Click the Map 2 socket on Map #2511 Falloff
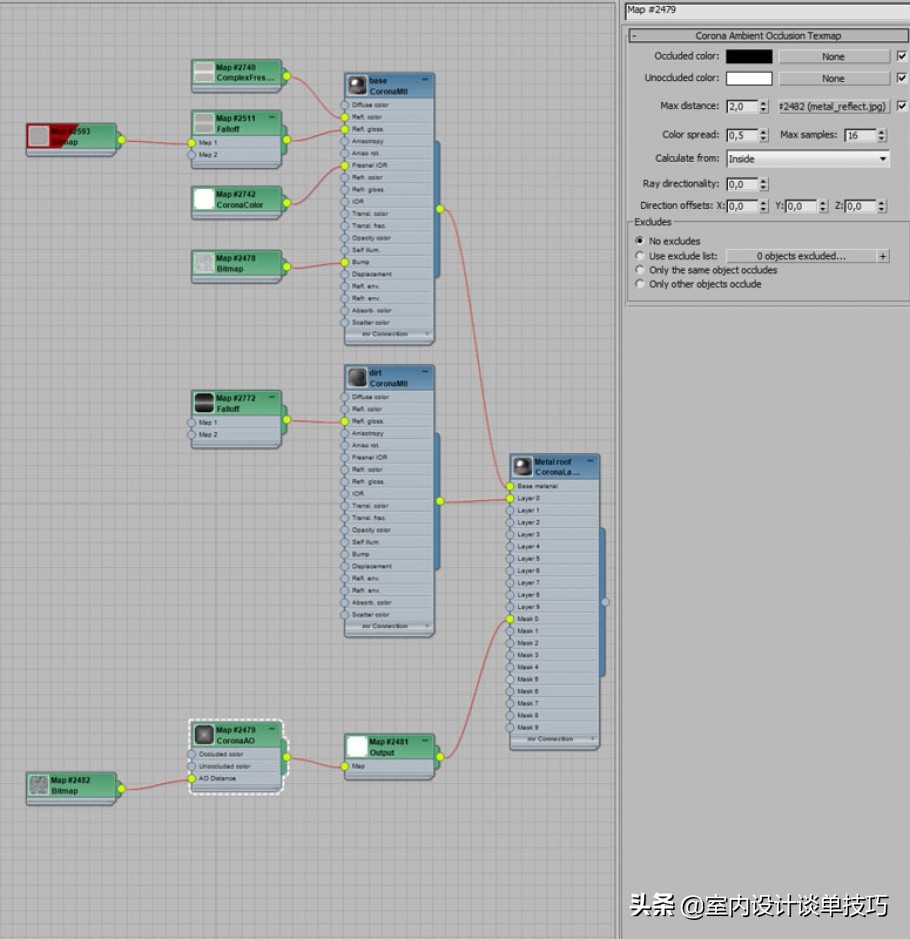 [192, 155]
